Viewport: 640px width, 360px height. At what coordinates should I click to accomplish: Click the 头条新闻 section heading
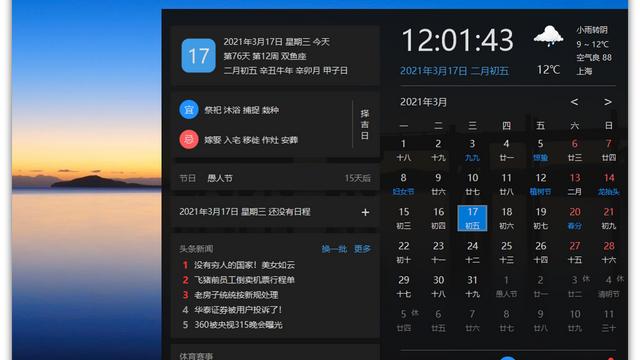[x=196, y=249]
